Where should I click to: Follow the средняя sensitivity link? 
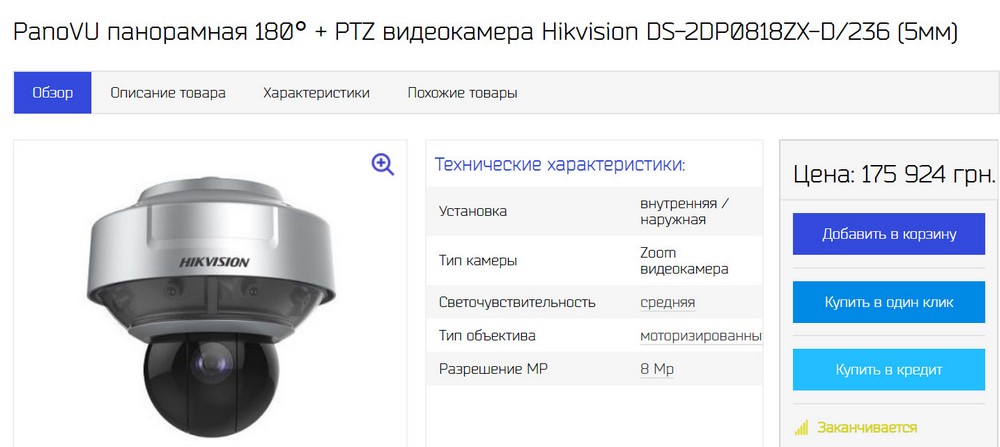(x=667, y=302)
